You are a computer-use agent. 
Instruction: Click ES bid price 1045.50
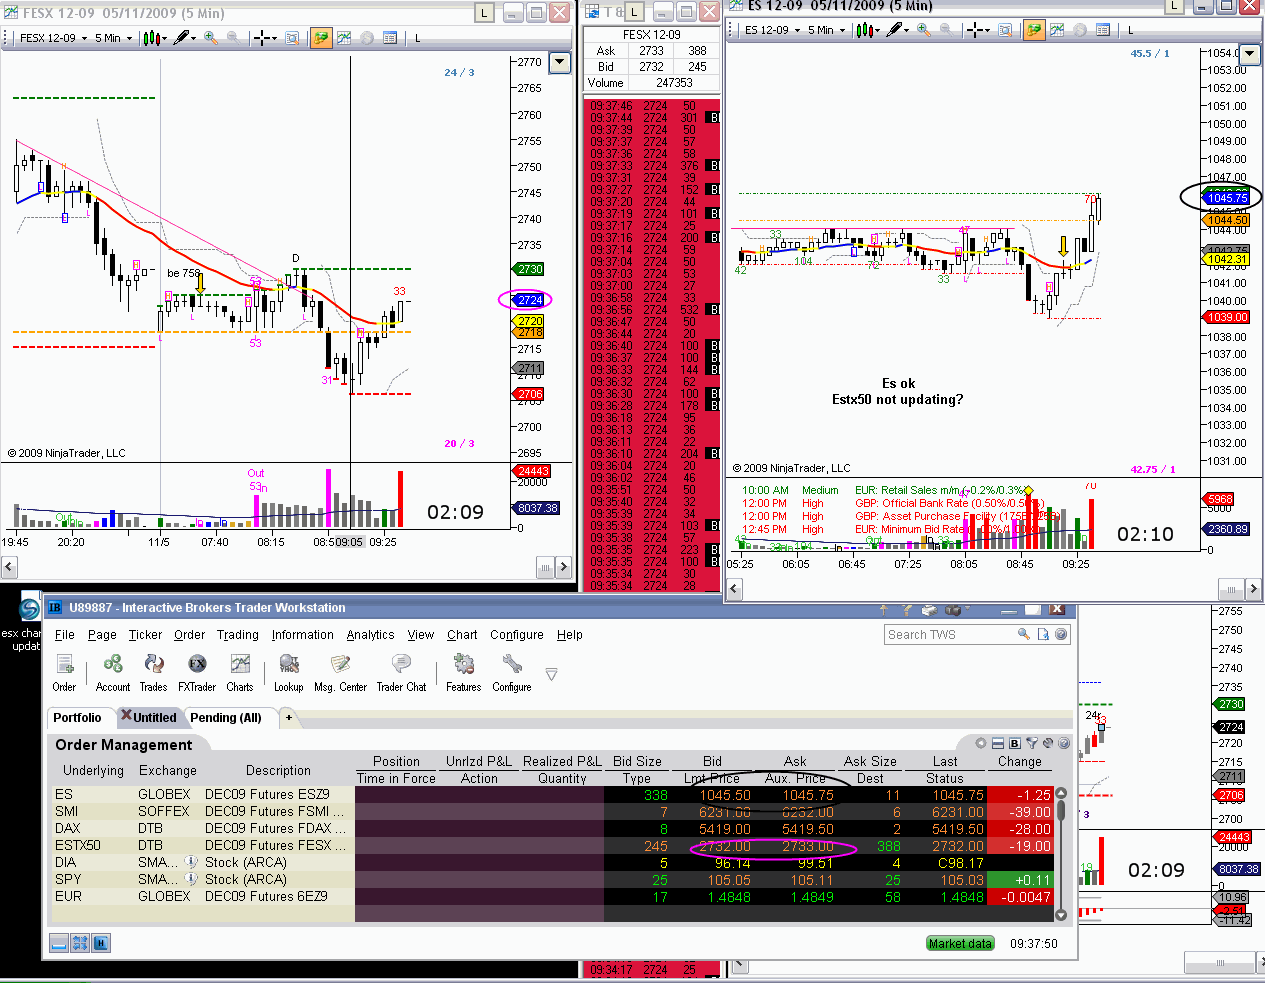tap(725, 795)
